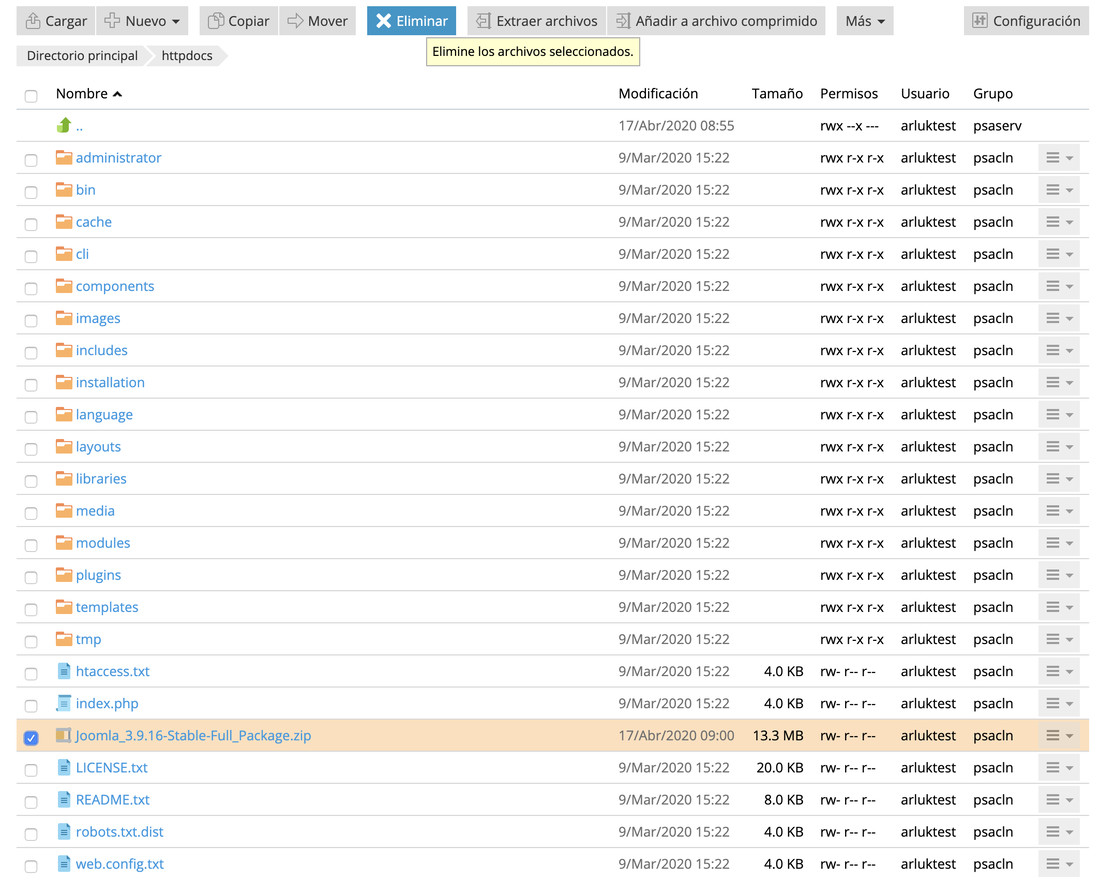Click the htaccess.txt file icon

(64, 671)
